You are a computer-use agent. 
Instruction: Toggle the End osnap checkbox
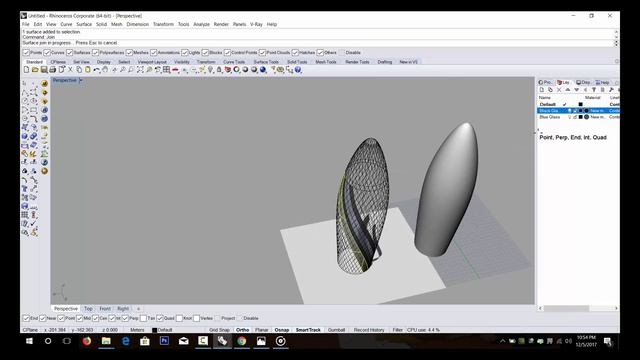[26, 318]
